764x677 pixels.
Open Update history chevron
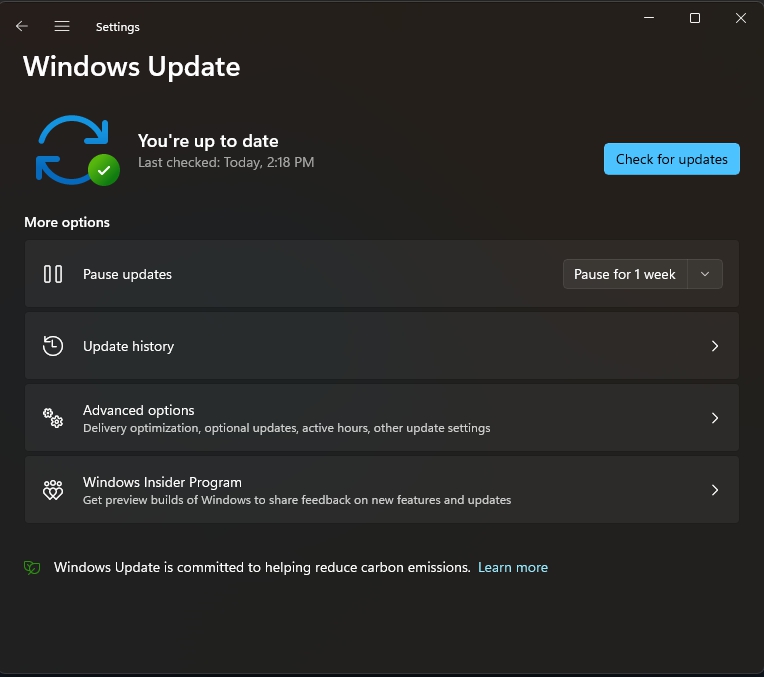coord(715,346)
